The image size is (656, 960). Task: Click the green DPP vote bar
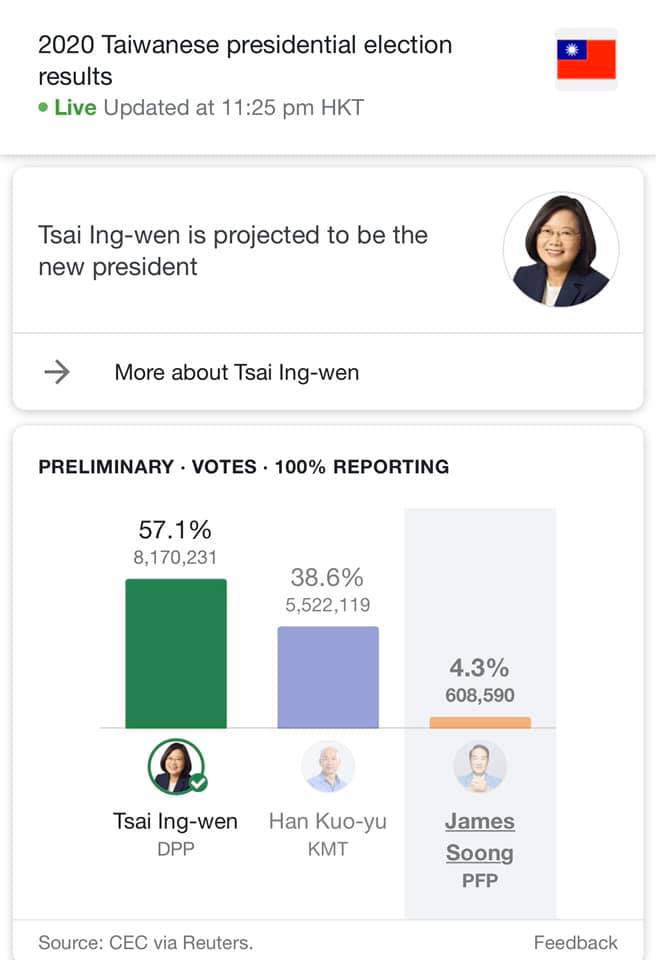tap(176, 653)
